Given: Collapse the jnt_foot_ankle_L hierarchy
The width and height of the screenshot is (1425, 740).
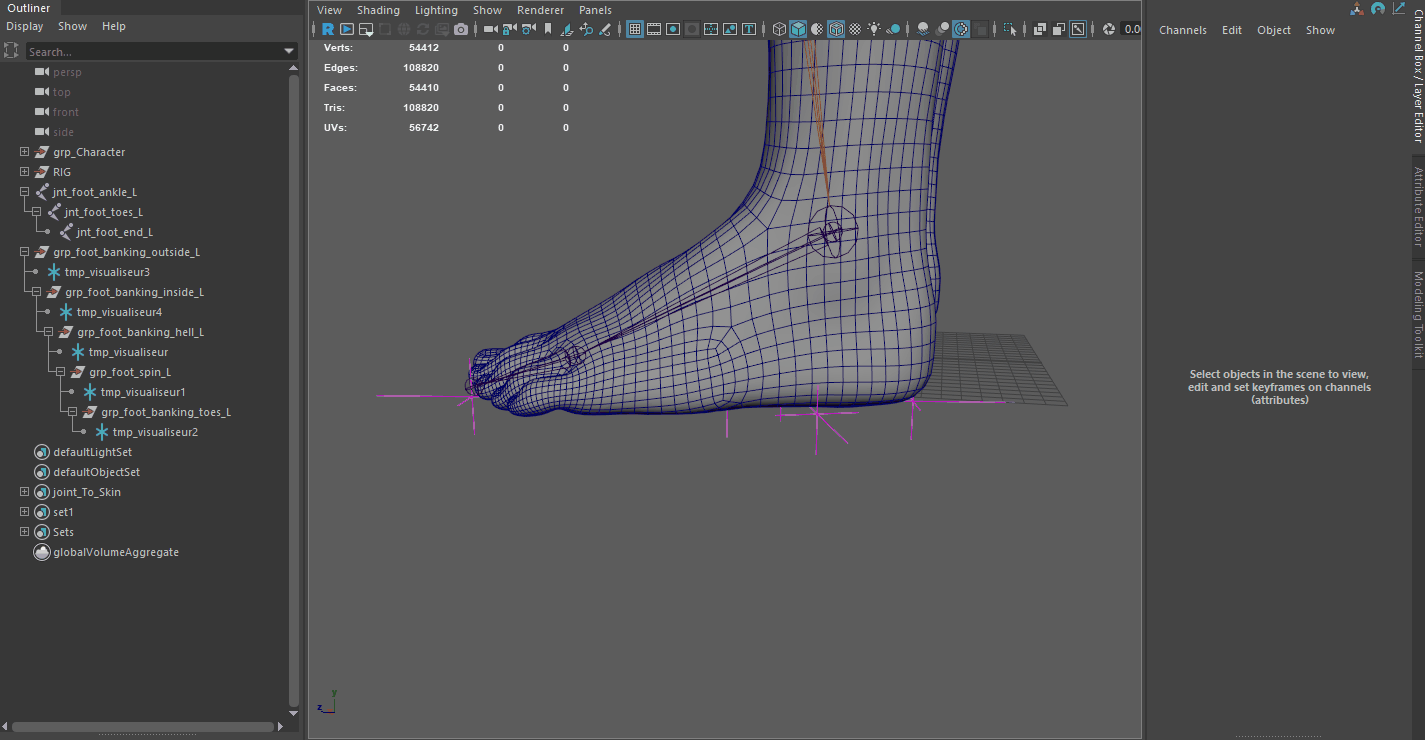Looking at the screenshot, I should [24, 191].
